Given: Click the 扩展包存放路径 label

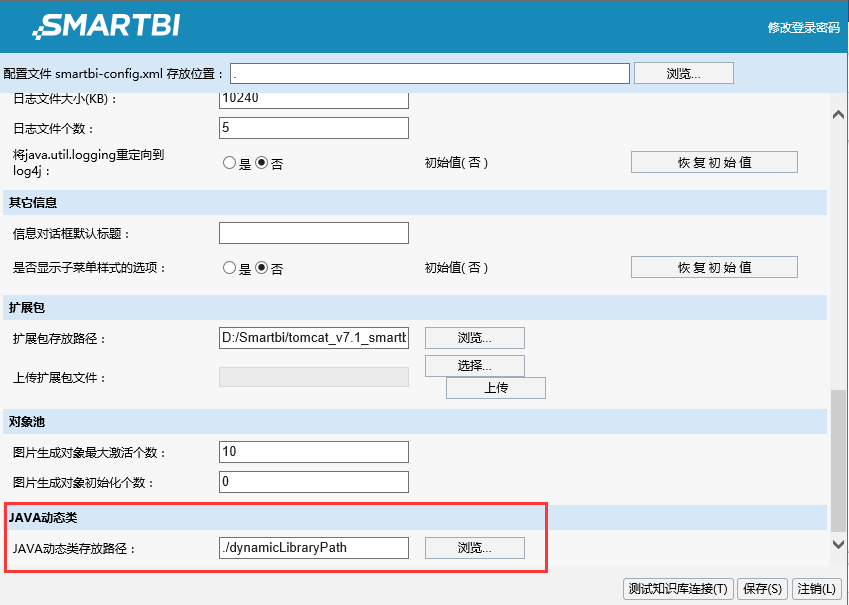Looking at the screenshot, I should point(60,339).
